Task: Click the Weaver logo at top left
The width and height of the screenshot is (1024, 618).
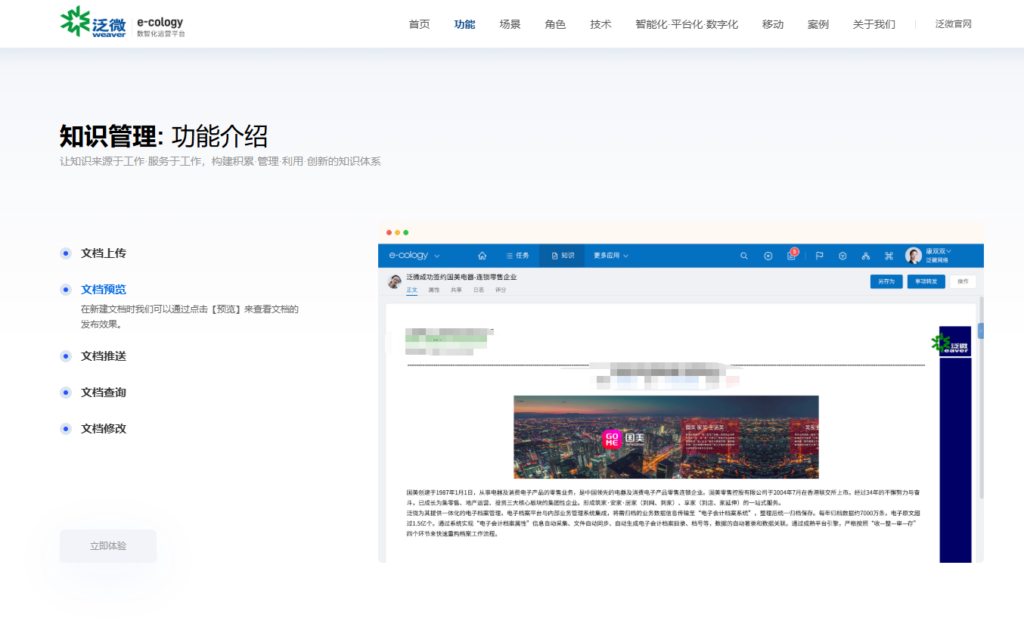Action: (76, 22)
